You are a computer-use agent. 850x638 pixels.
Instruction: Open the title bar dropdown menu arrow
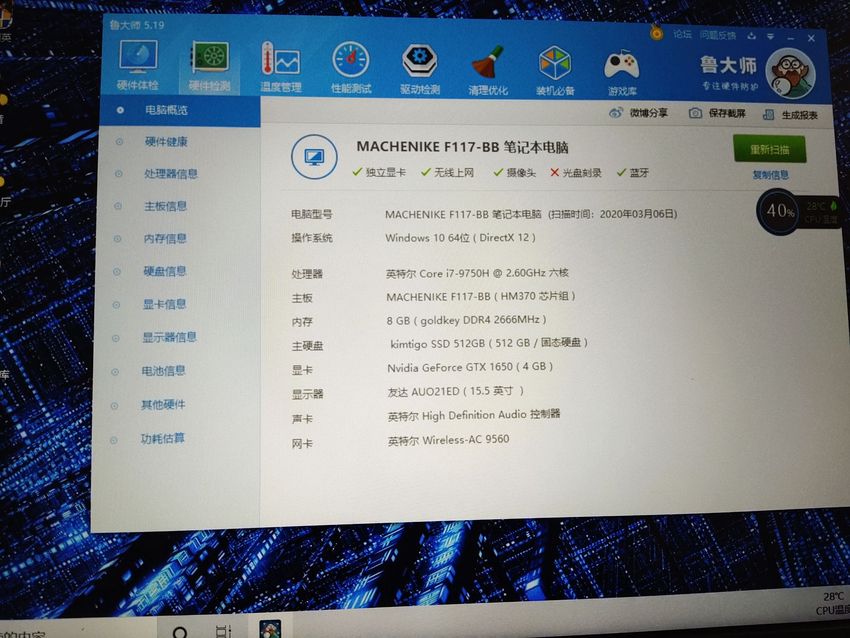coord(770,36)
